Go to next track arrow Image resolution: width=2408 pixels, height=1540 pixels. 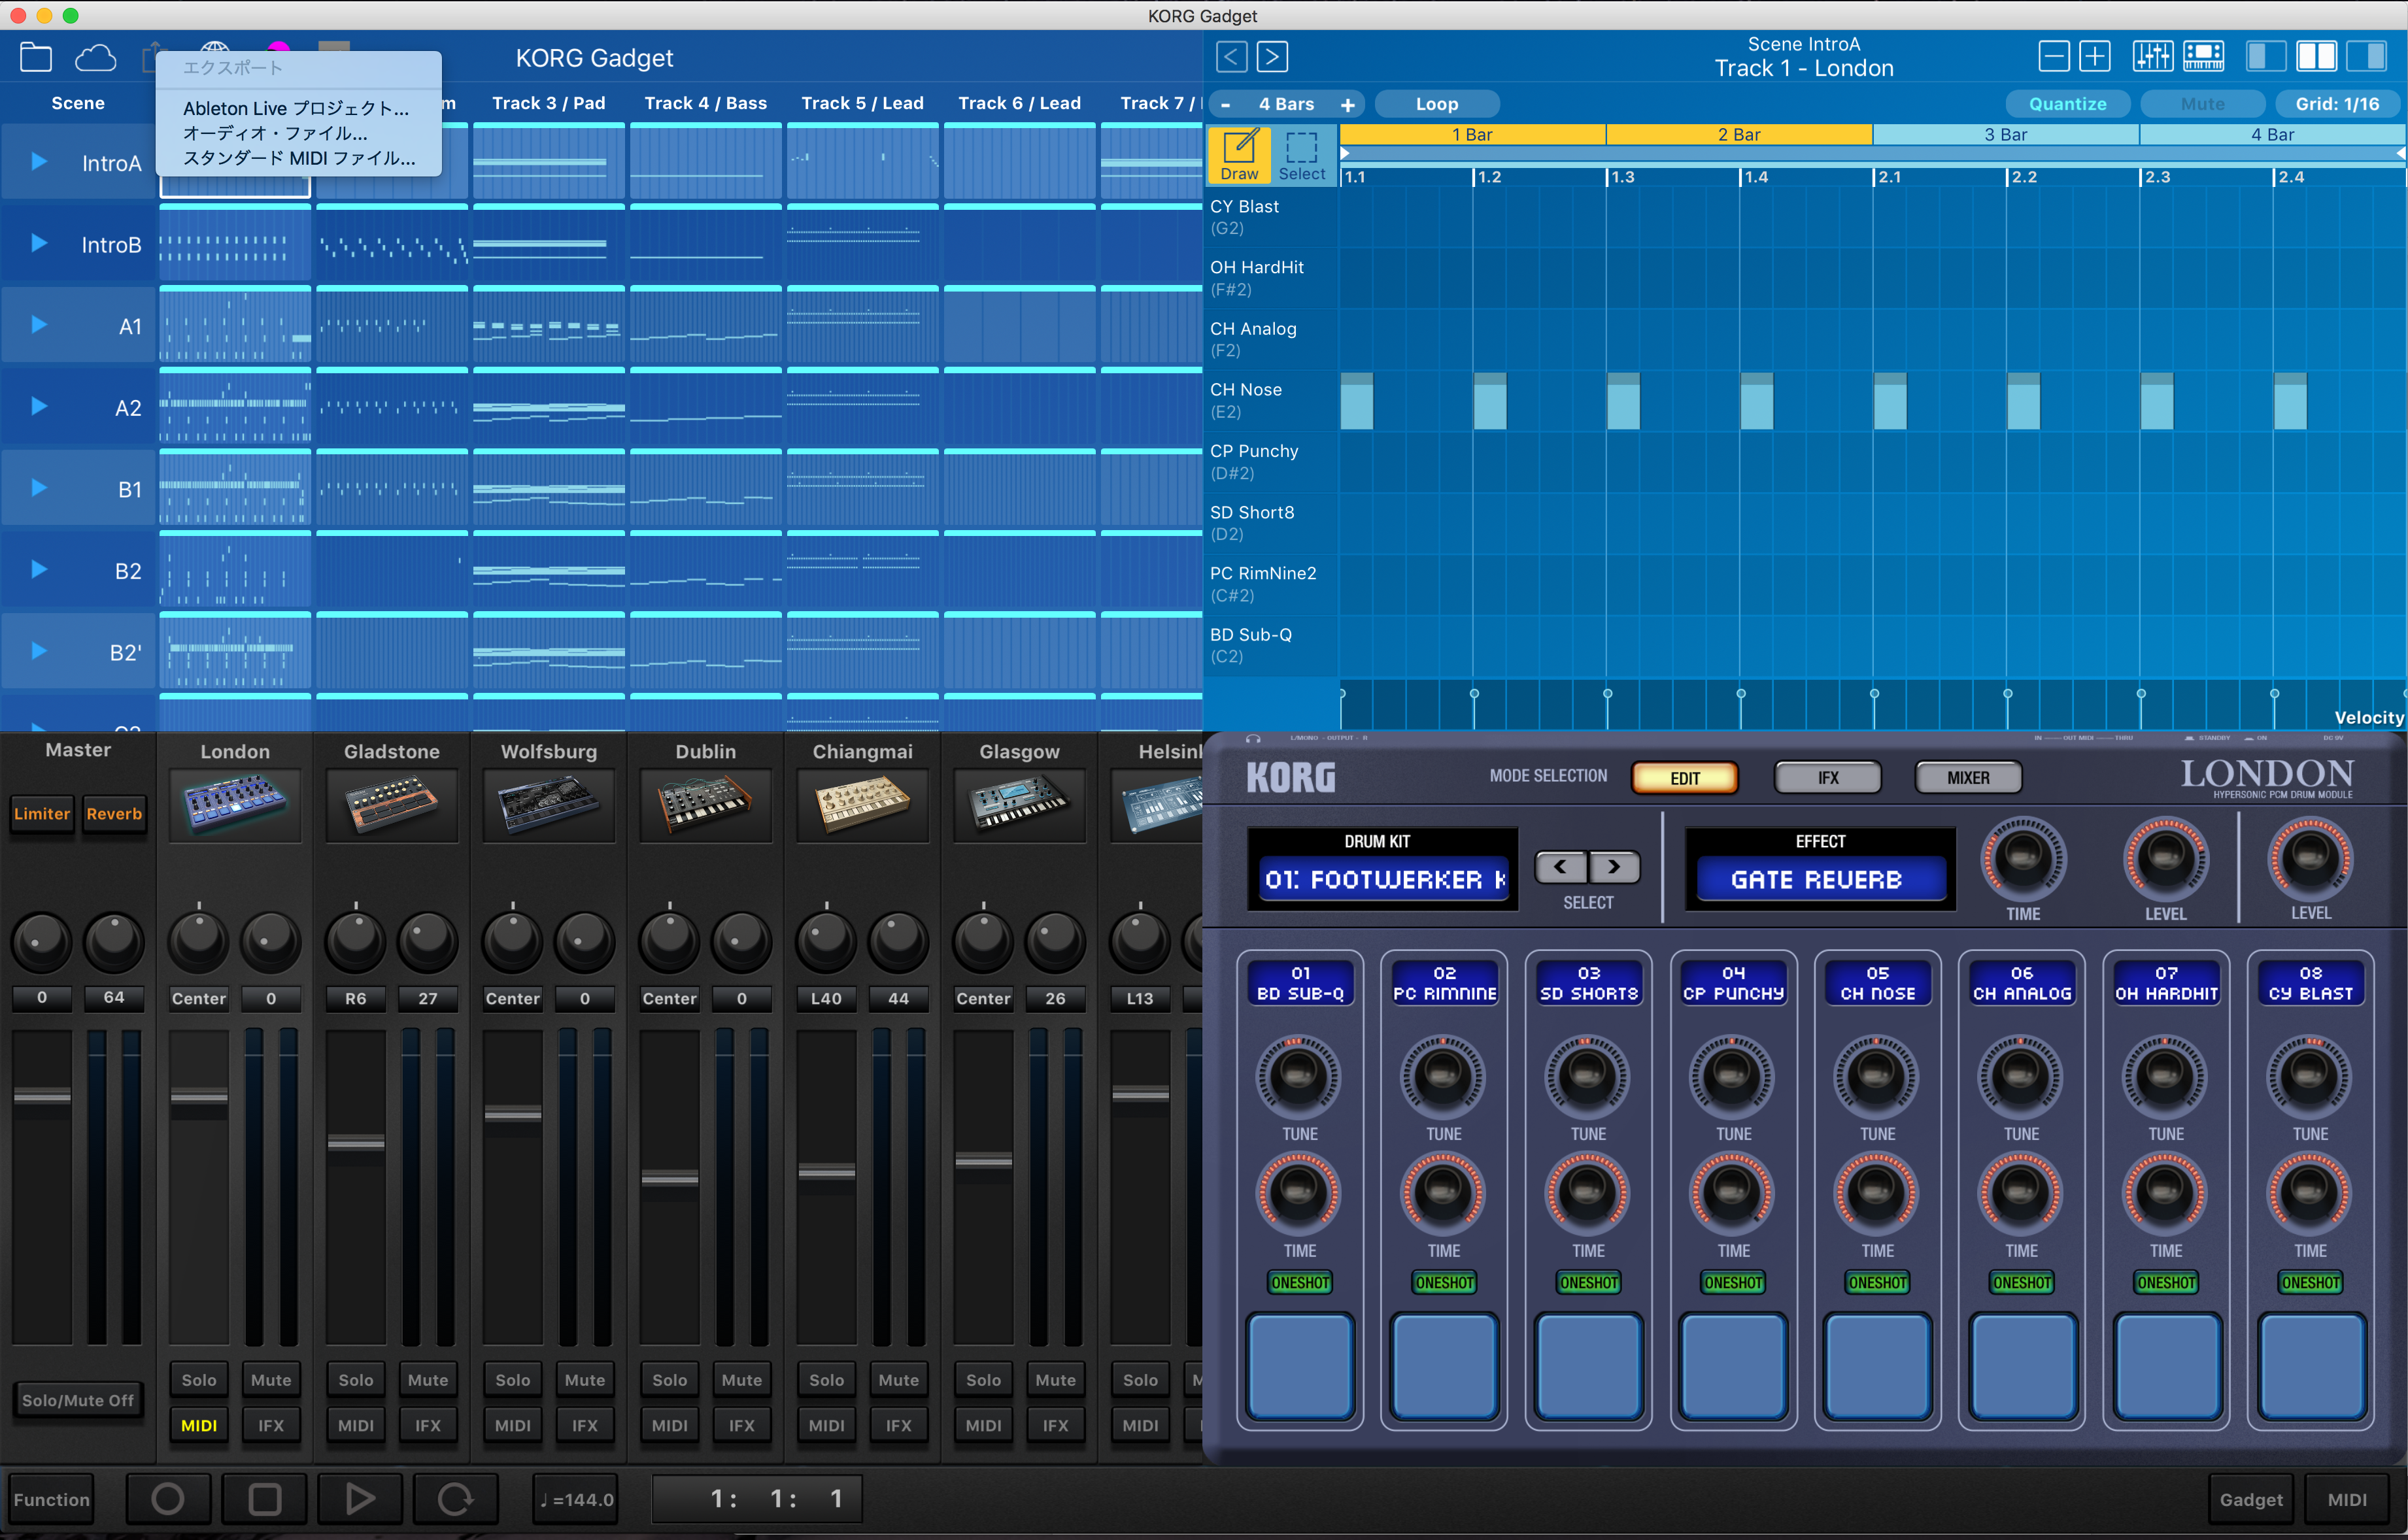click(x=1272, y=57)
